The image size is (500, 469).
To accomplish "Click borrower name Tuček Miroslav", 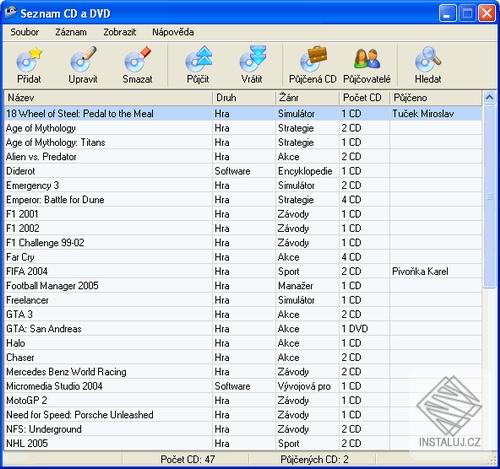I will pyautogui.click(x=423, y=114).
